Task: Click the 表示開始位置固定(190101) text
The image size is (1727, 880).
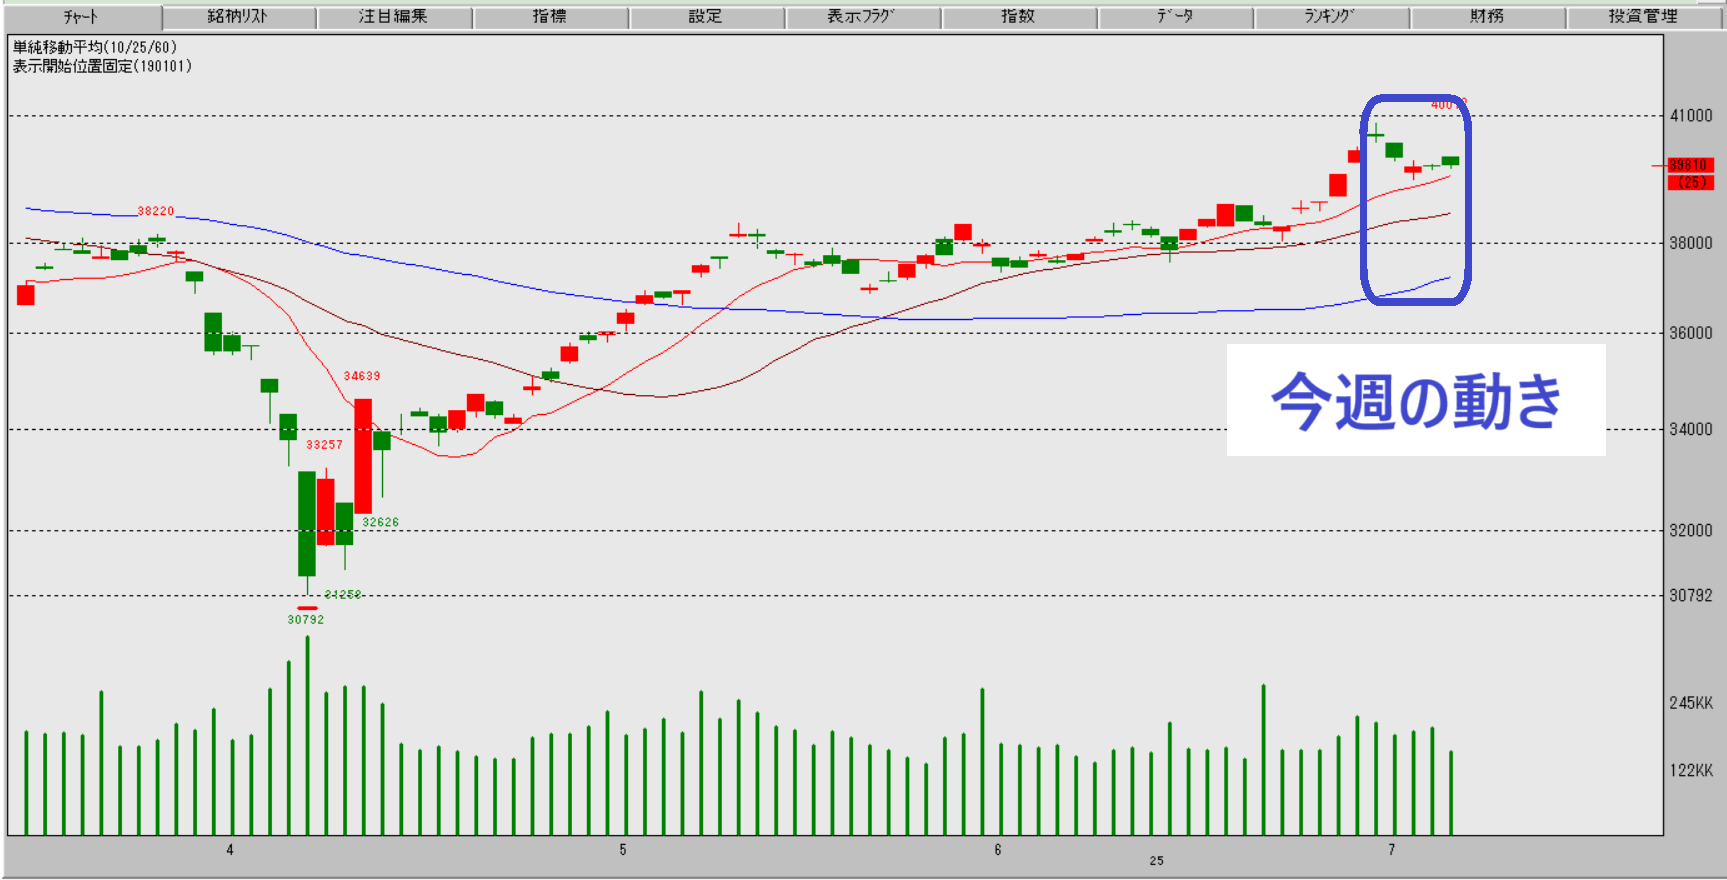Action: 102,66
